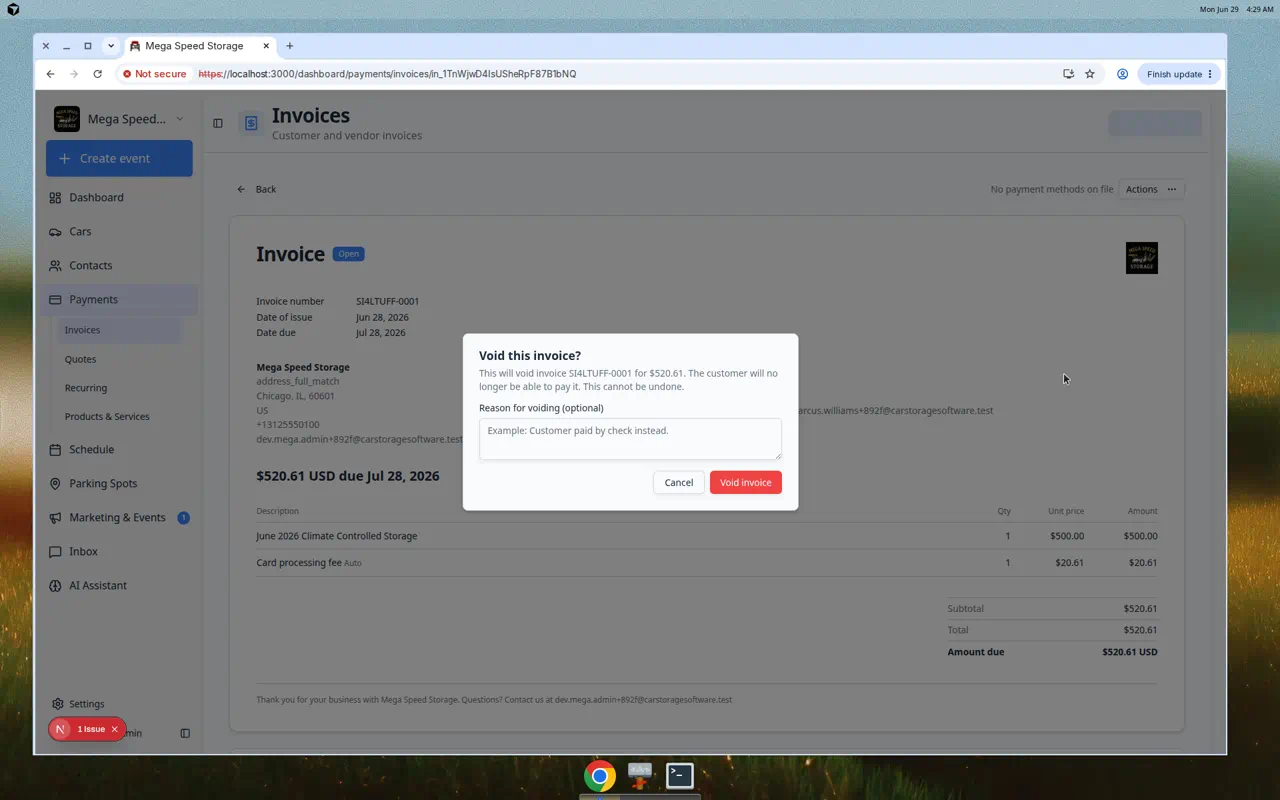Screen dimensions: 1280x800
Task: Open the AI Assistant bot icon
Action: coord(55,586)
